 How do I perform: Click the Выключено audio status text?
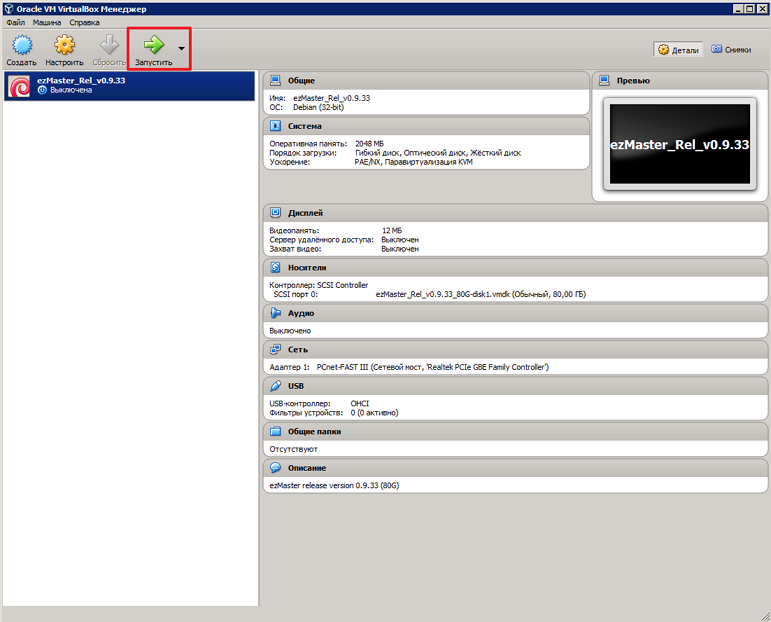point(290,331)
